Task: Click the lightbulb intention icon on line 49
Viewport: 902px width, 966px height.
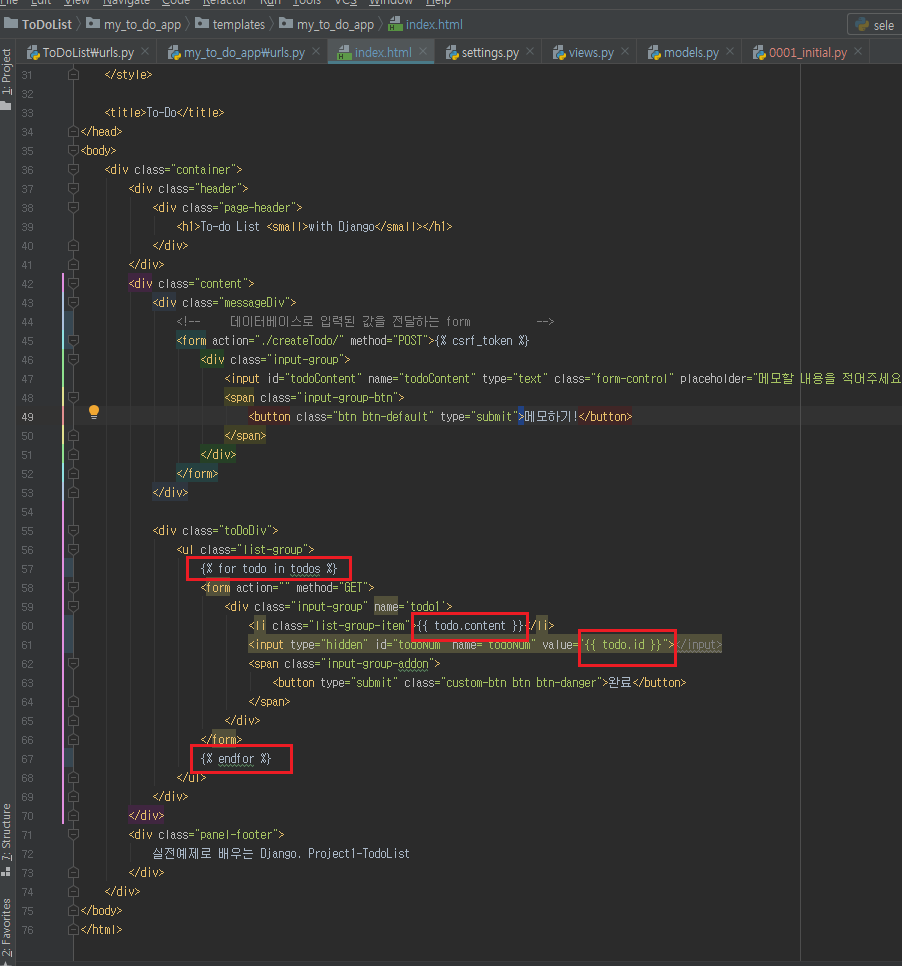Action: (94, 412)
